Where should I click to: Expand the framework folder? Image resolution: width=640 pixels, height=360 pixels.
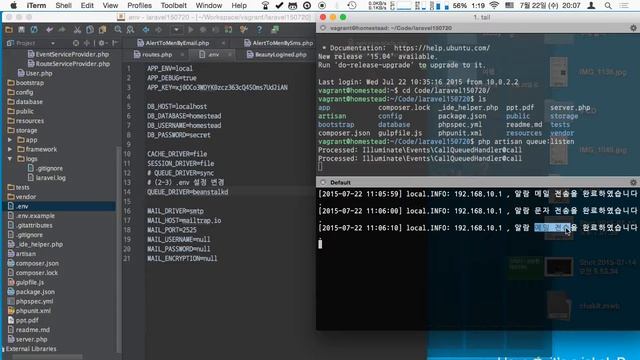pos(10,149)
